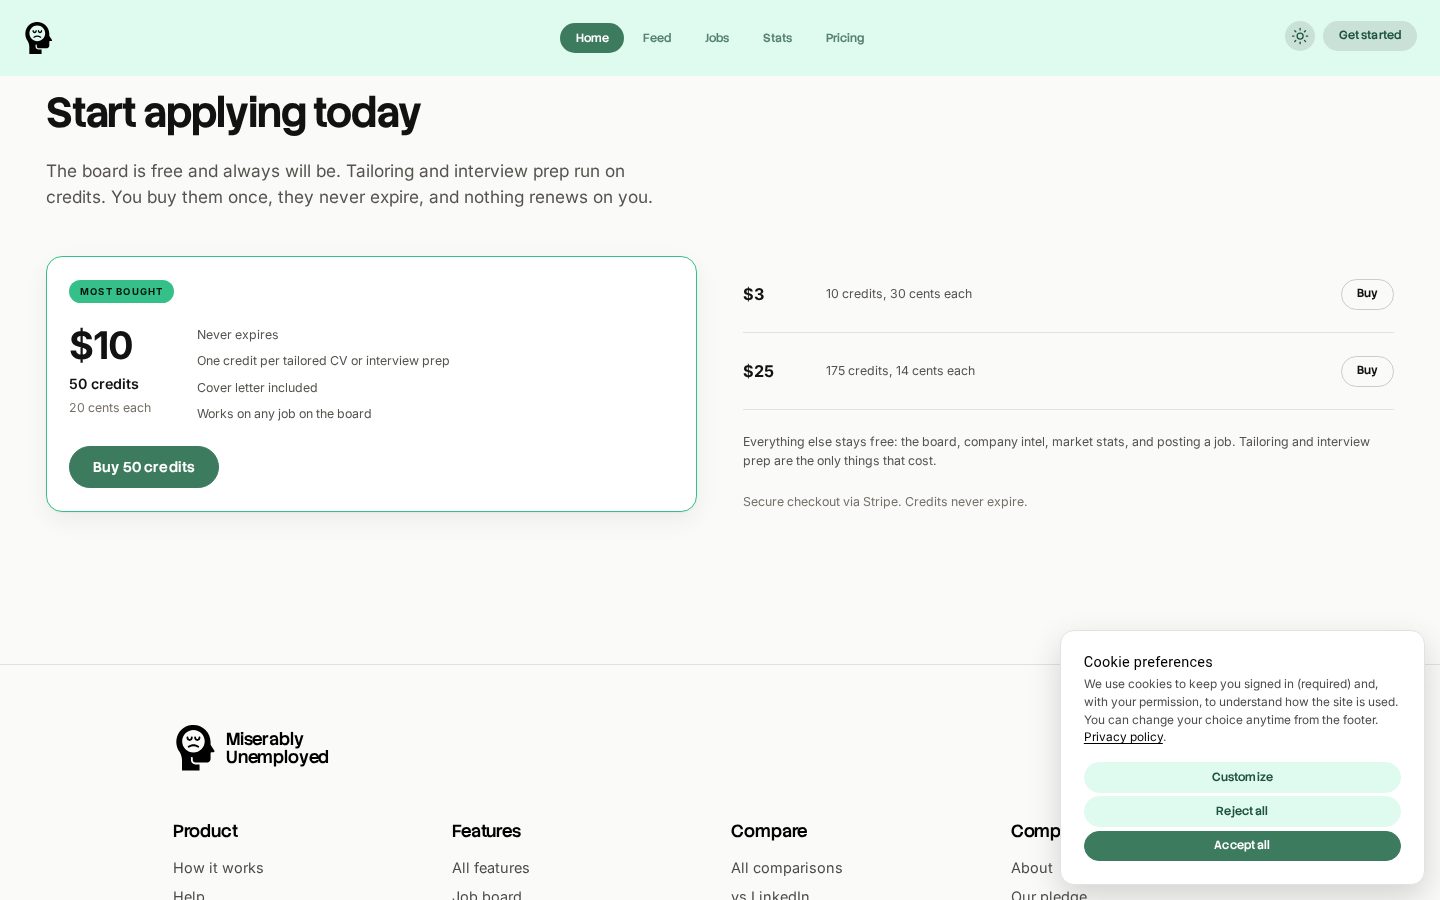
Task: Open the Pricing nav item
Action: (x=845, y=38)
